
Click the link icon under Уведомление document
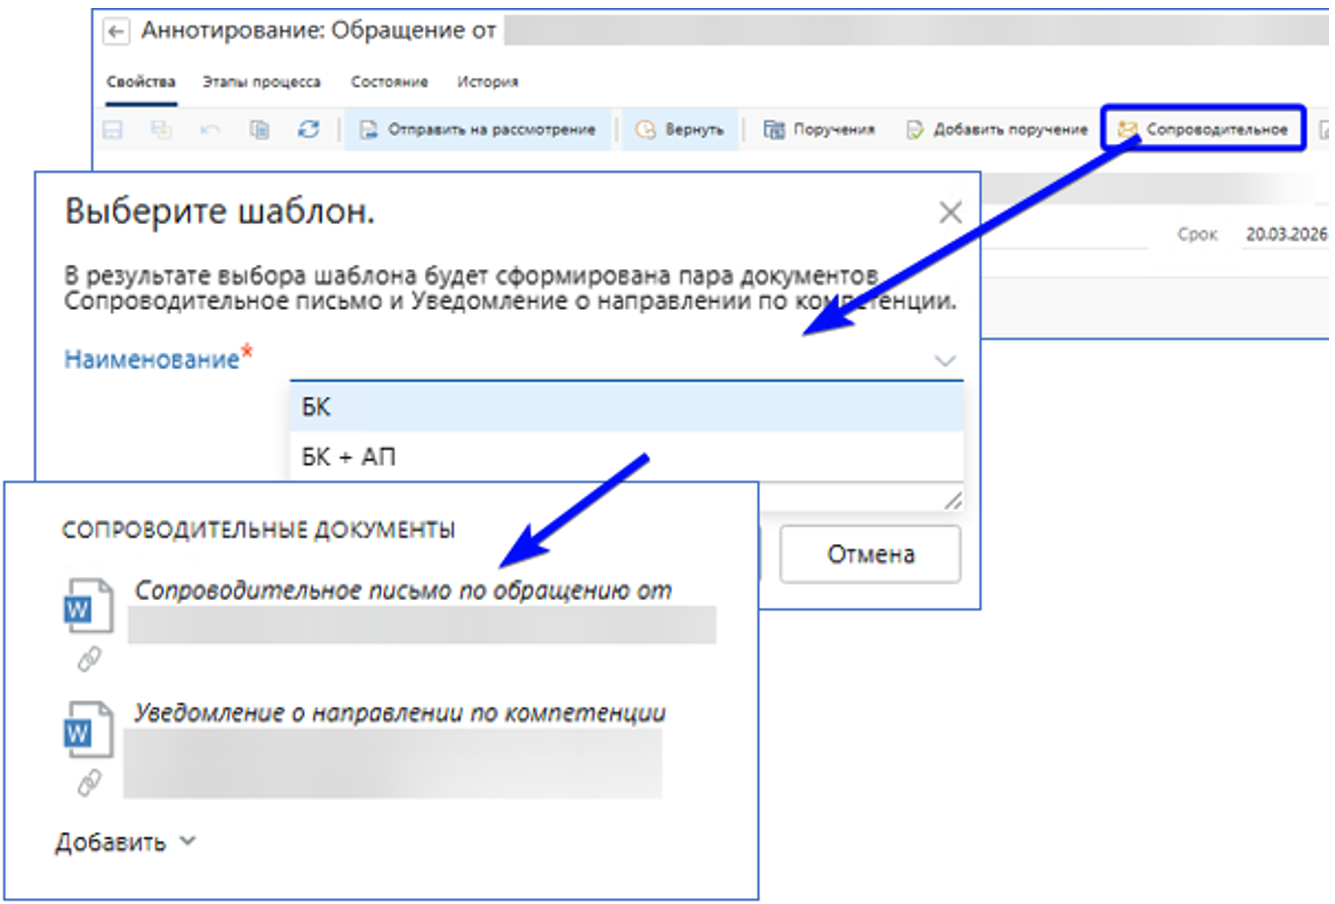pos(89,782)
